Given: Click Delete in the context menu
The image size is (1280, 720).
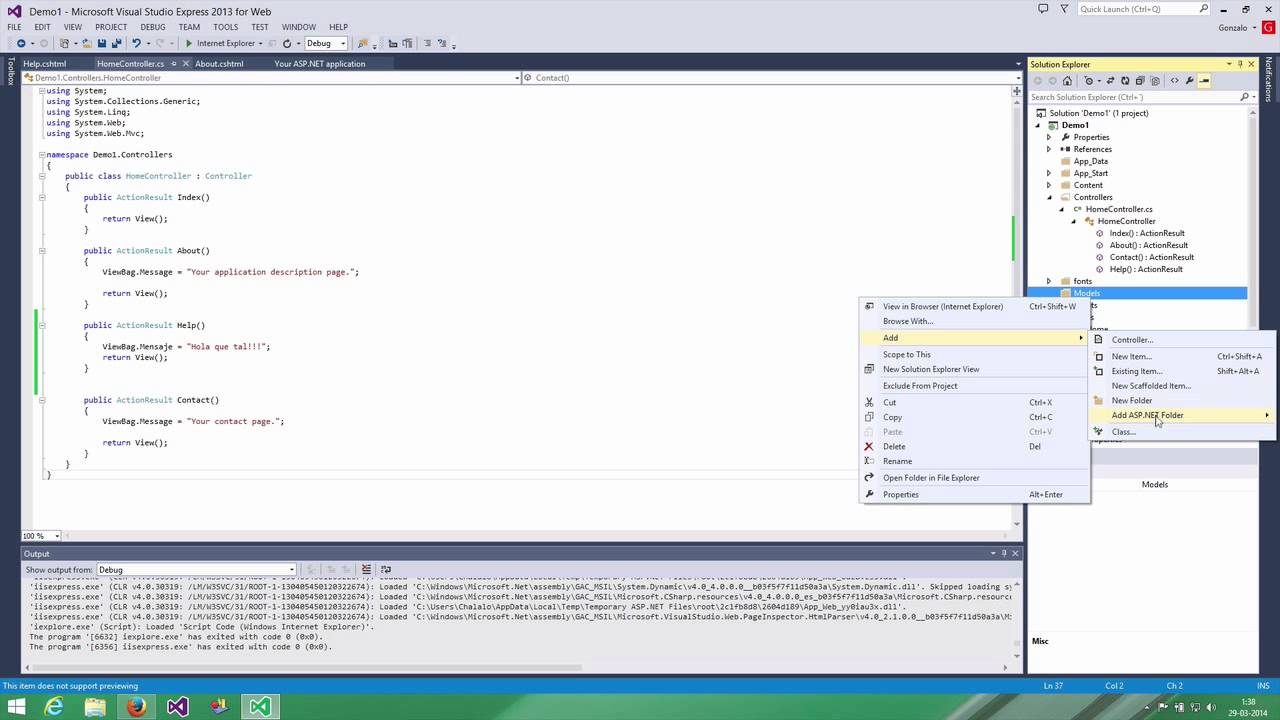Looking at the screenshot, I should point(894,447).
